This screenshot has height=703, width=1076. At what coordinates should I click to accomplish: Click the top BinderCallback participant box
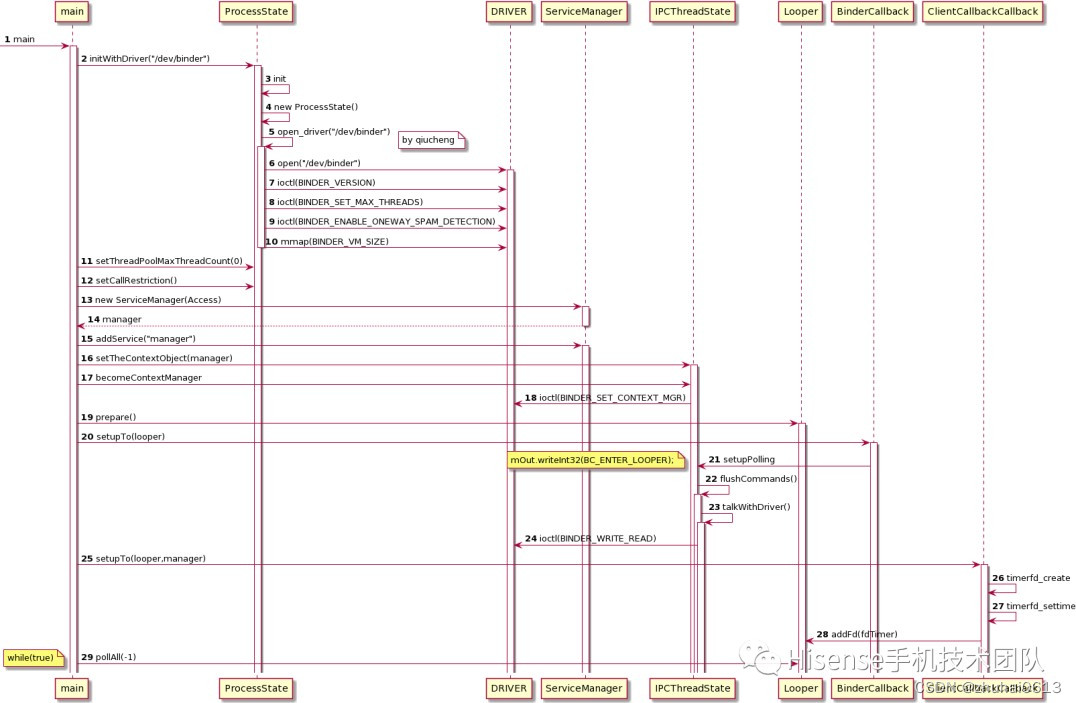(x=873, y=12)
